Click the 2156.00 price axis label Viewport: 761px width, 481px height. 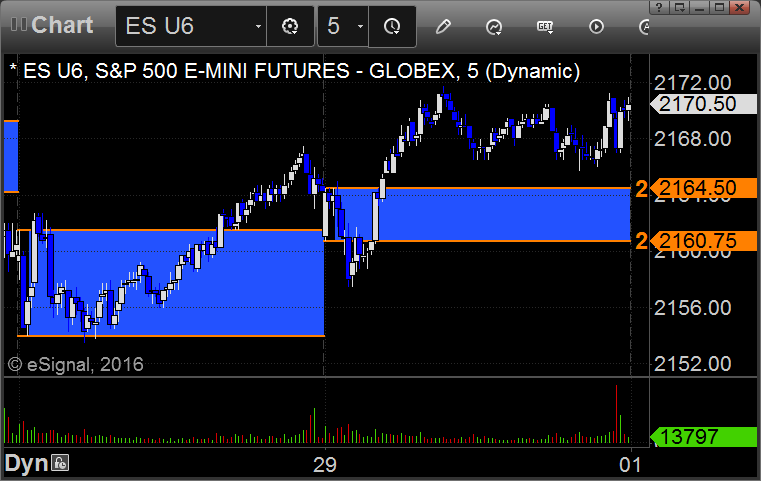pos(693,308)
